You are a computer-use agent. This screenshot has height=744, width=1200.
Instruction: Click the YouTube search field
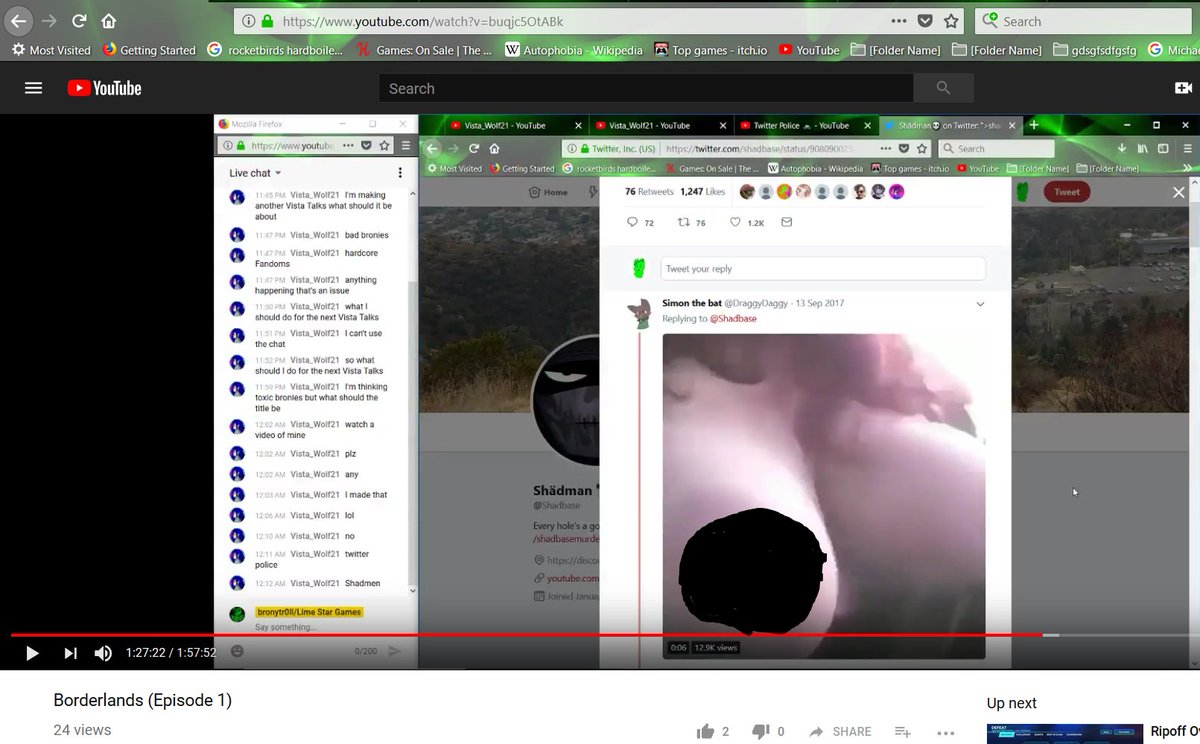click(645, 88)
